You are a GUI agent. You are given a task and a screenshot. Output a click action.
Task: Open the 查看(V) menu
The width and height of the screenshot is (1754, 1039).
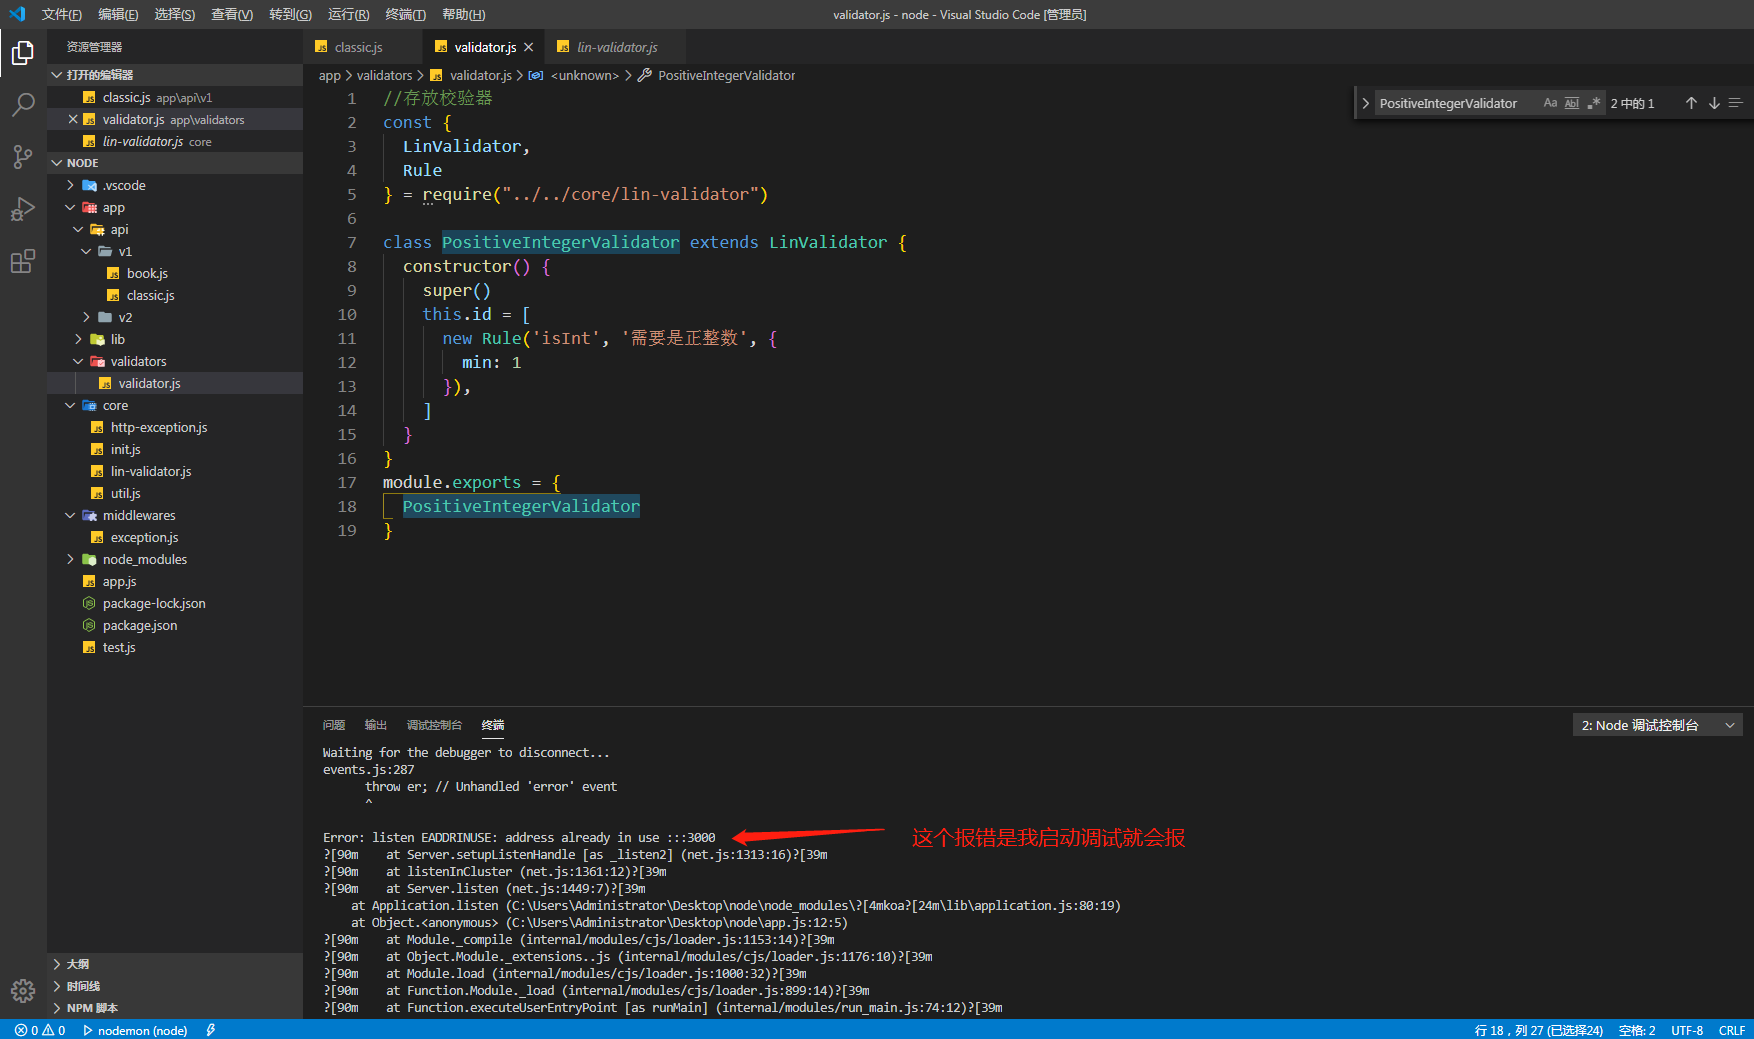click(x=232, y=14)
